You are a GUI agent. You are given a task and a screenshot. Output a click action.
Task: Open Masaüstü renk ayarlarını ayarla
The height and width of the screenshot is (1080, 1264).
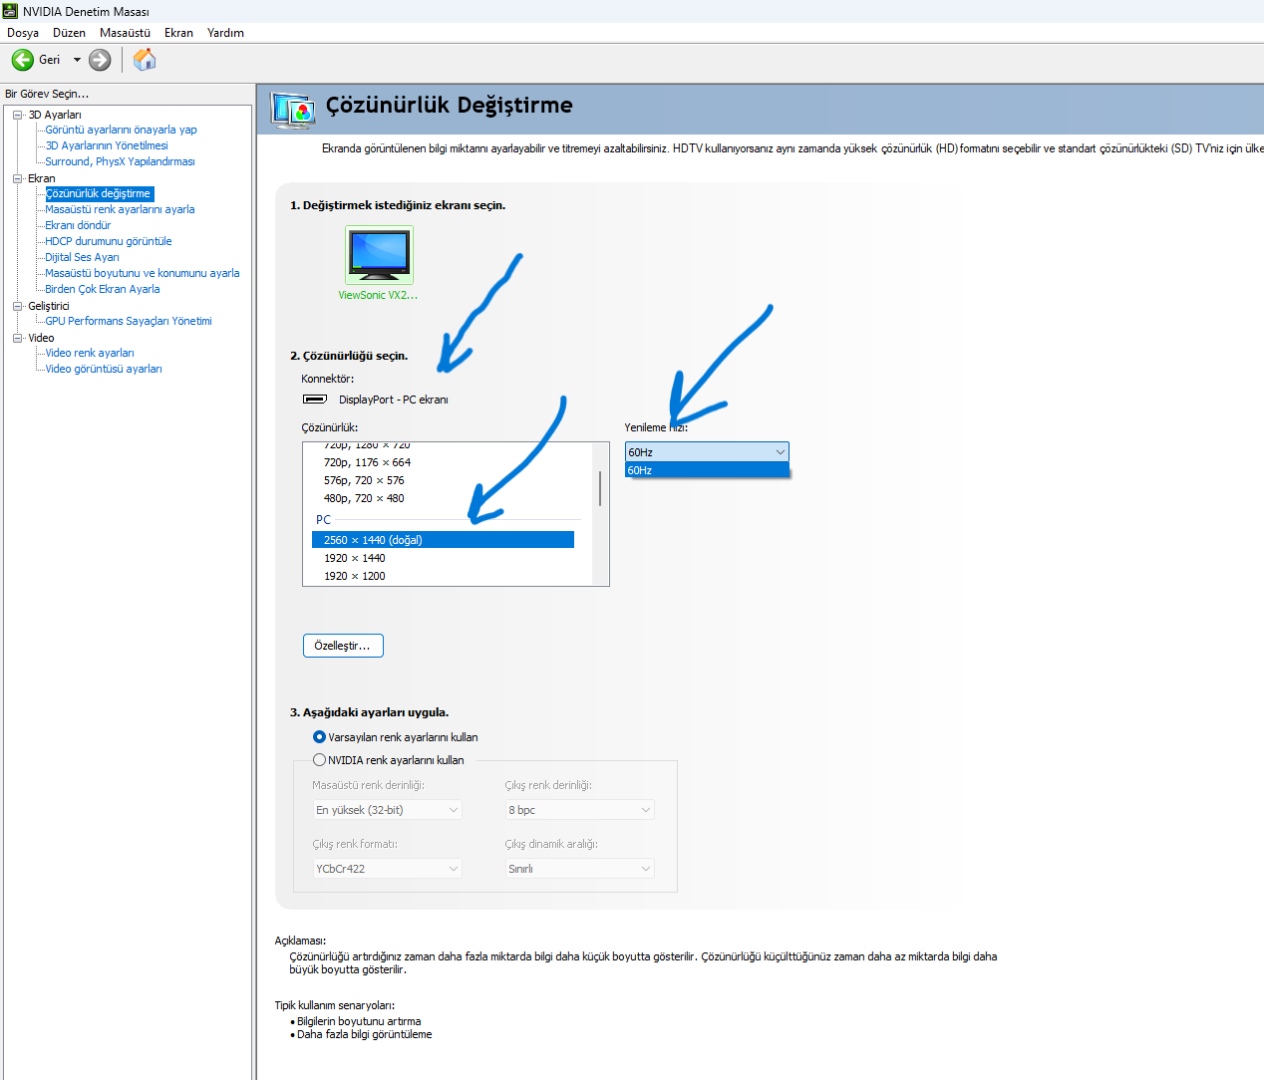pyautogui.click(x=120, y=210)
